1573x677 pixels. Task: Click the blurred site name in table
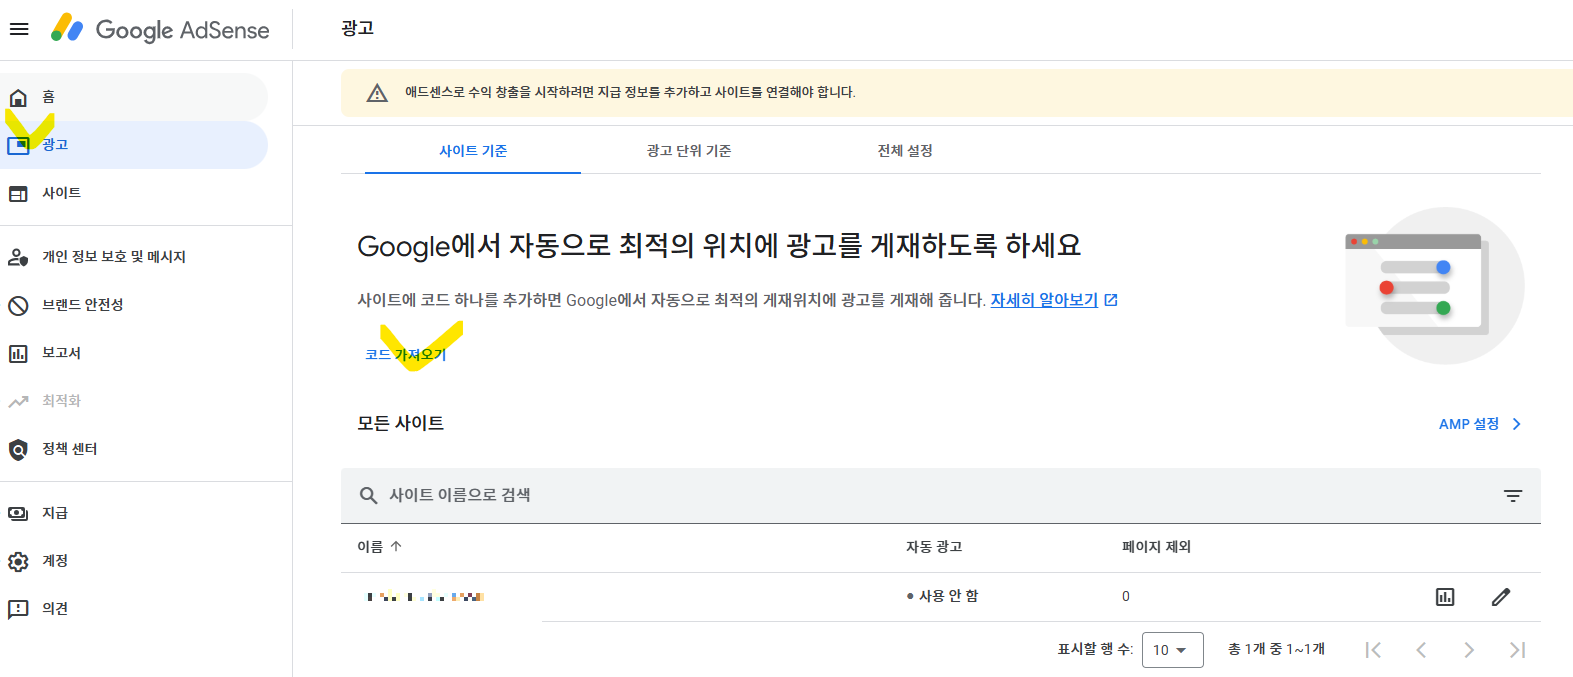pyautogui.click(x=426, y=597)
